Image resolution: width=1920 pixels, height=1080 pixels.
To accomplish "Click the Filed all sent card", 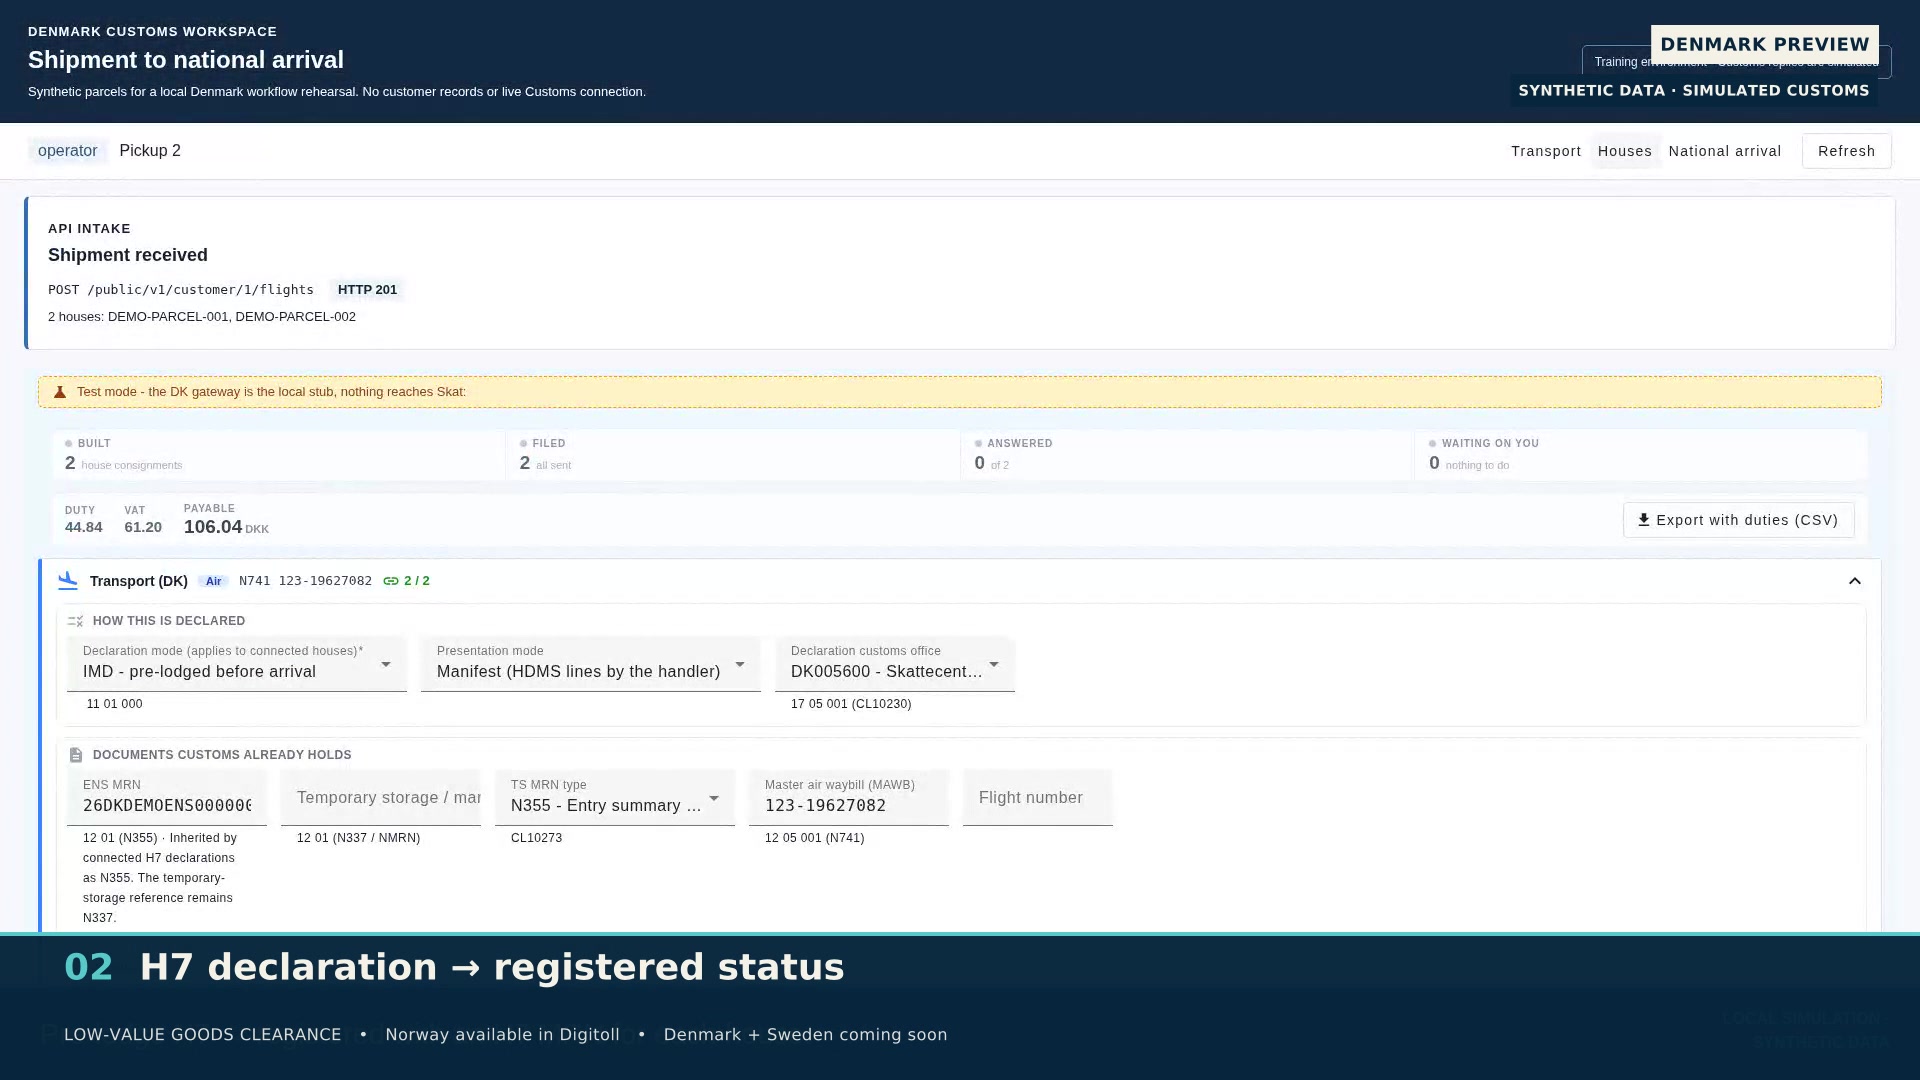I will 733,455.
